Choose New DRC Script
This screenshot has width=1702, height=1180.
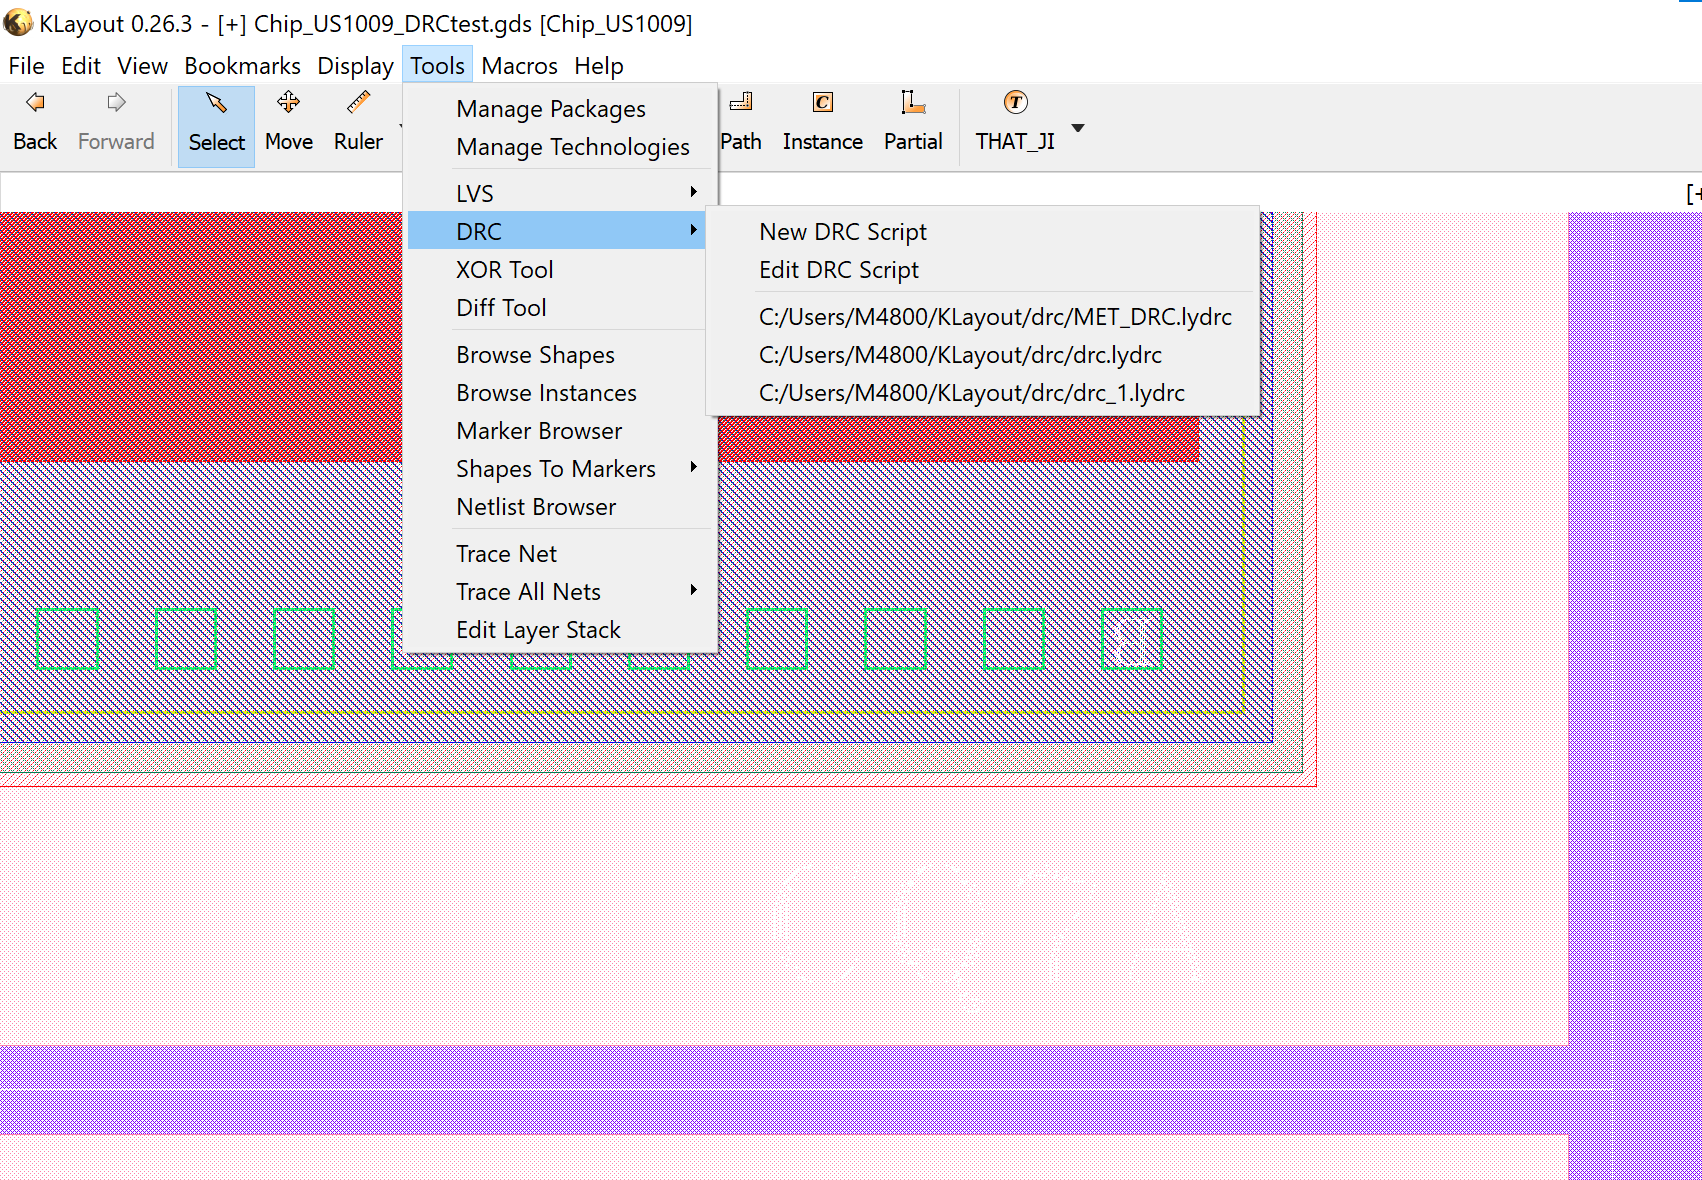(x=842, y=232)
